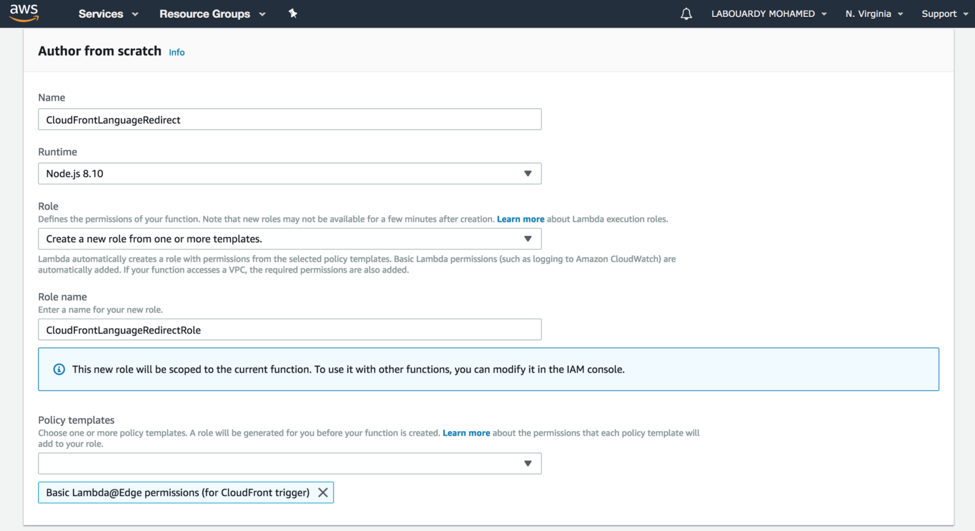Open the notifications bell
Screen dimensions: 975x531
tap(686, 14)
